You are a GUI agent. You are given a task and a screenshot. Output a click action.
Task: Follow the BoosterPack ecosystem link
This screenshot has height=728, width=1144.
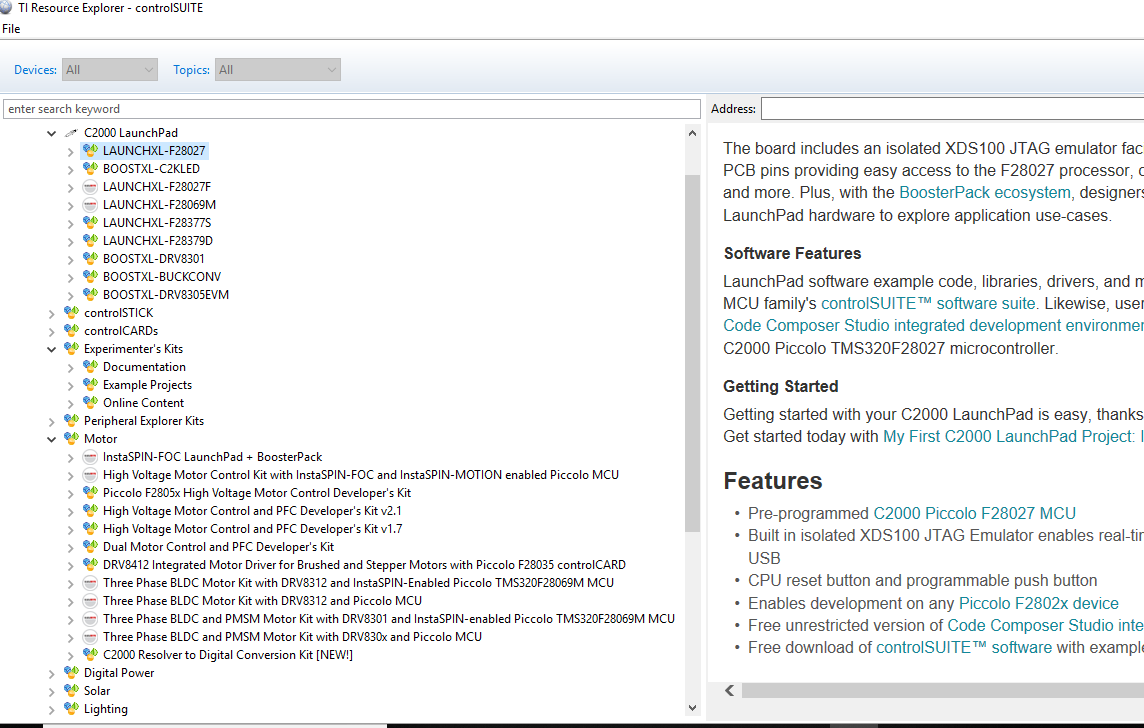click(984, 193)
